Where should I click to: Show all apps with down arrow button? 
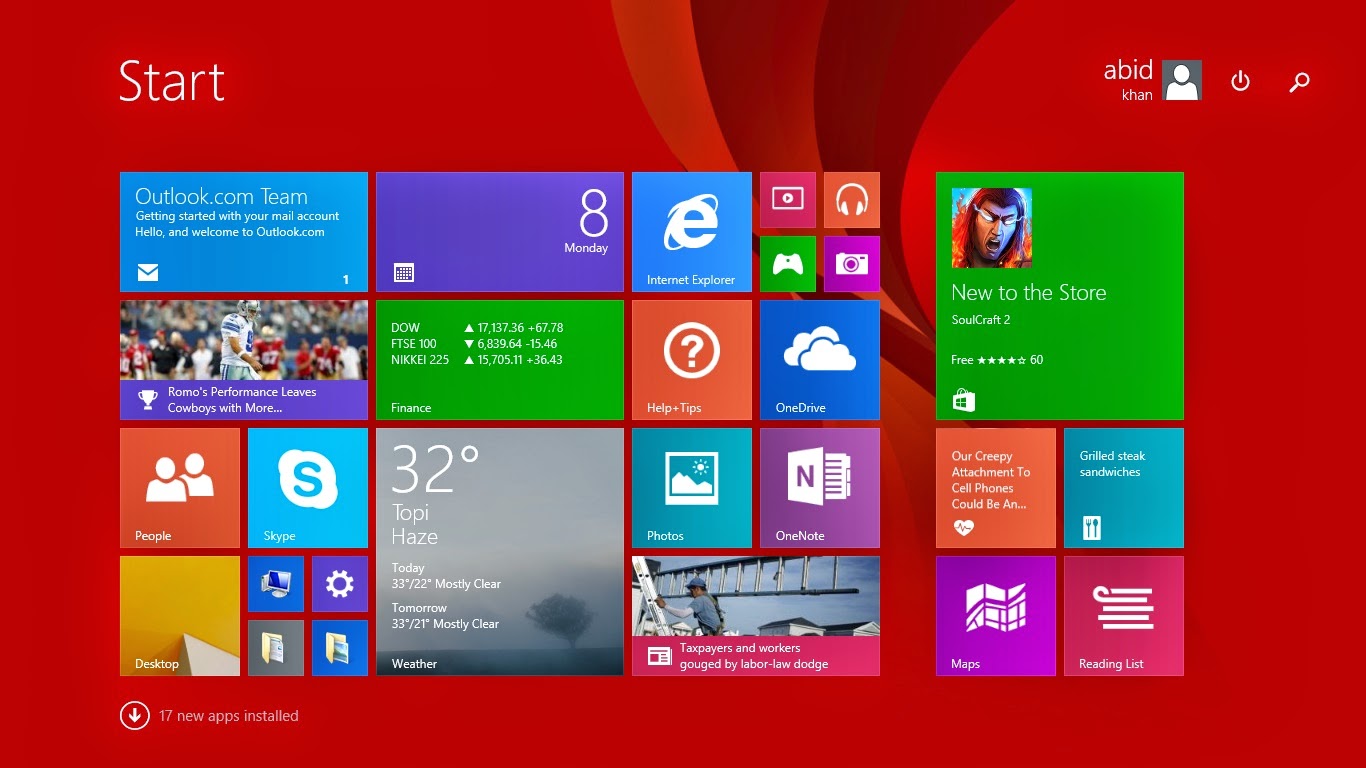tap(135, 716)
